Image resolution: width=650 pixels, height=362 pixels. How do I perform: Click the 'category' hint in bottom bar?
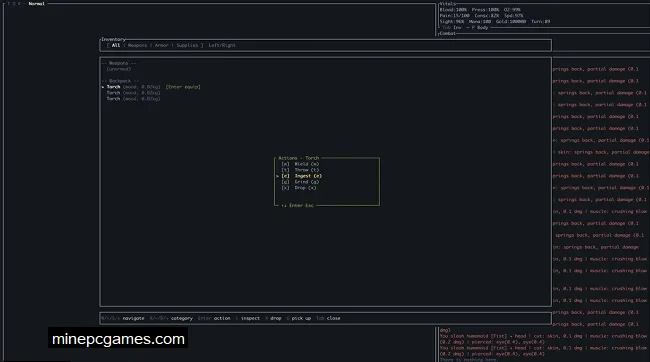[x=182, y=318]
